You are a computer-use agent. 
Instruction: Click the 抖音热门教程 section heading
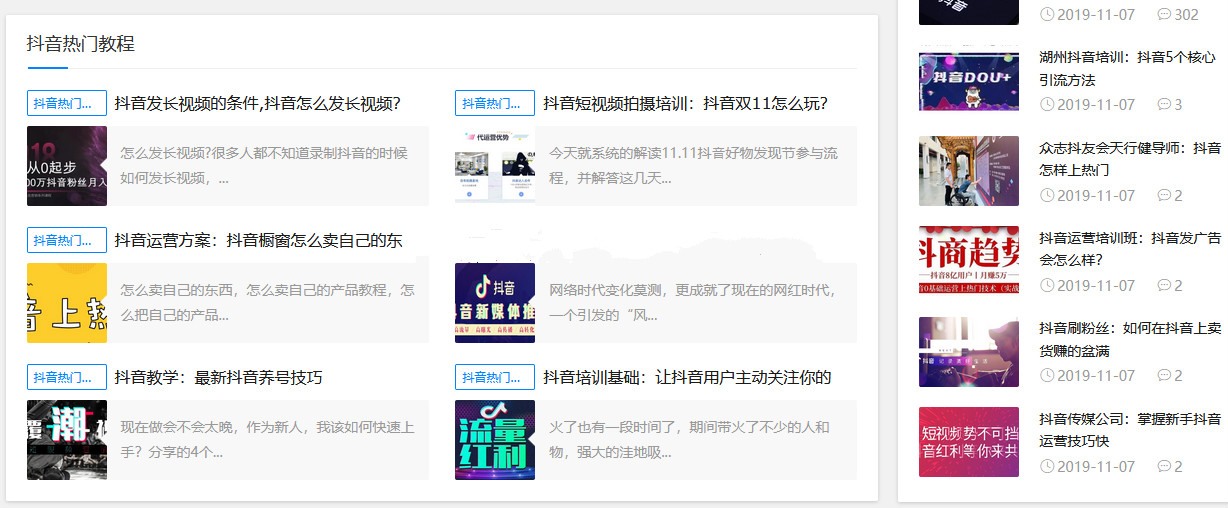(81, 44)
